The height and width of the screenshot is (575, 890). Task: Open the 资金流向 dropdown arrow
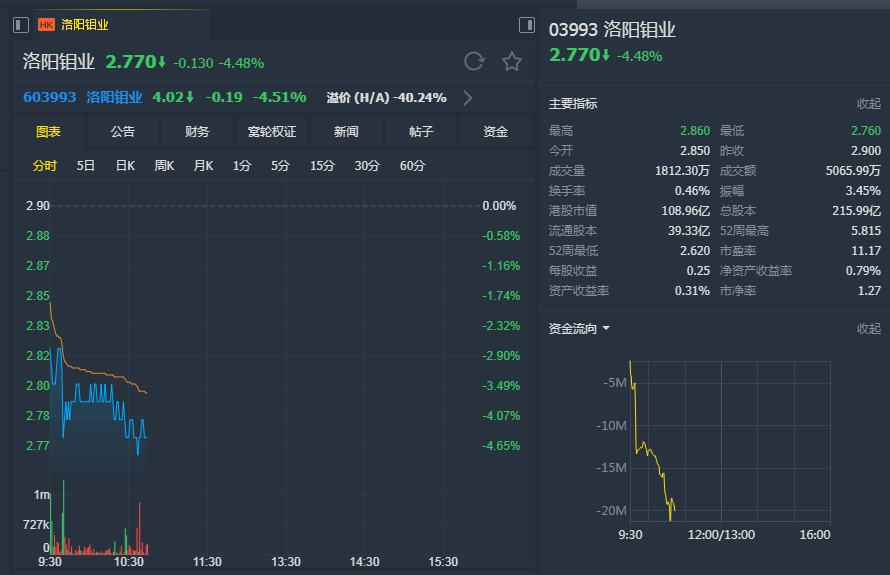point(606,329)
